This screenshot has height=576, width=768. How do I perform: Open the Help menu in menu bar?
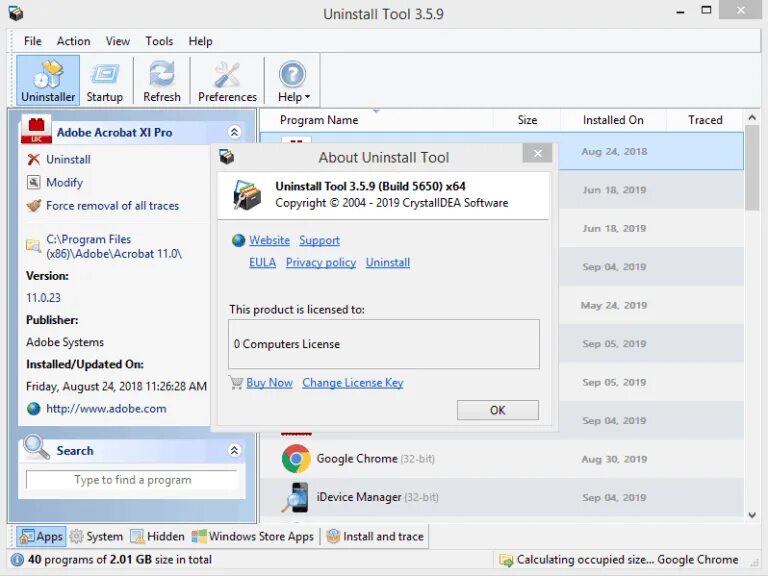tap(200, 41)
